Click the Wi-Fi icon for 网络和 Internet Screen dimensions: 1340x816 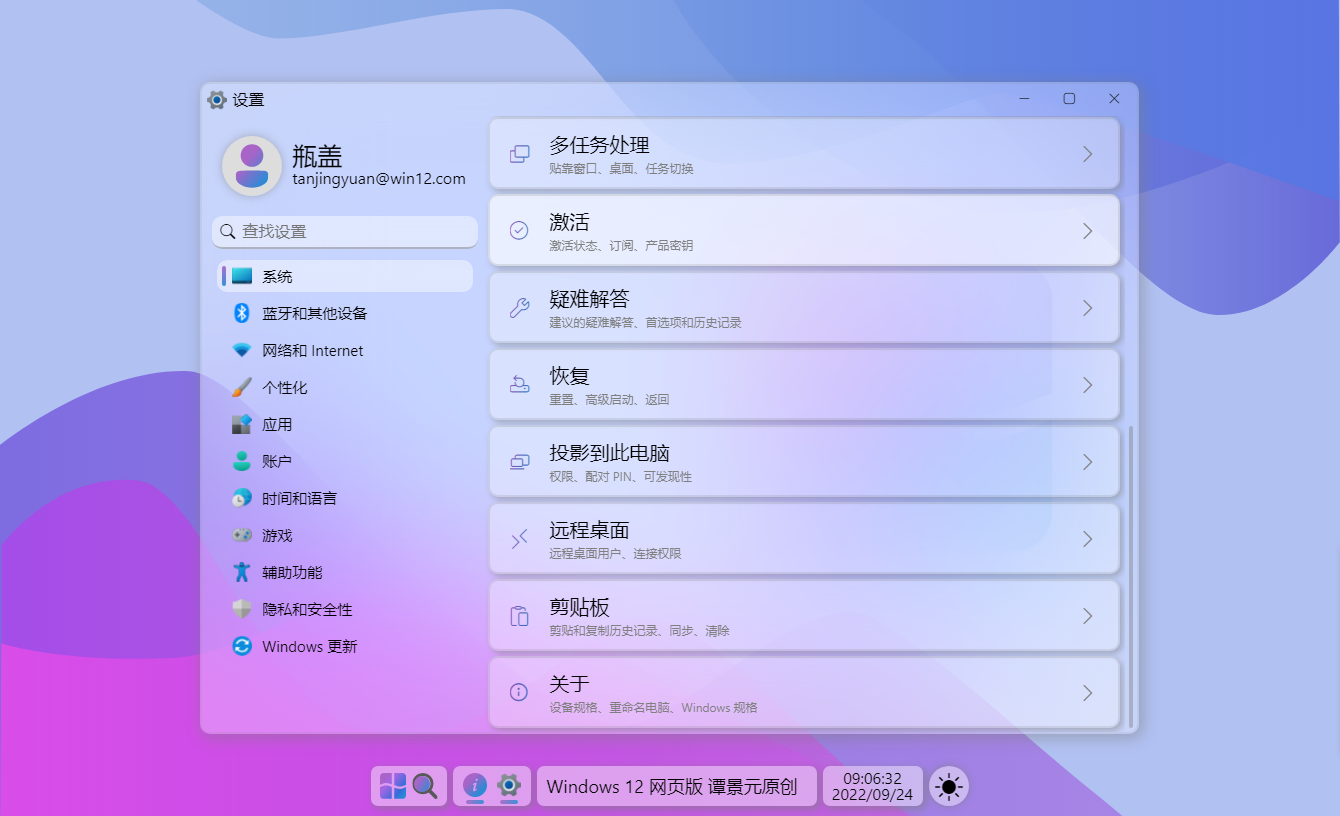(x=241, y=350)
